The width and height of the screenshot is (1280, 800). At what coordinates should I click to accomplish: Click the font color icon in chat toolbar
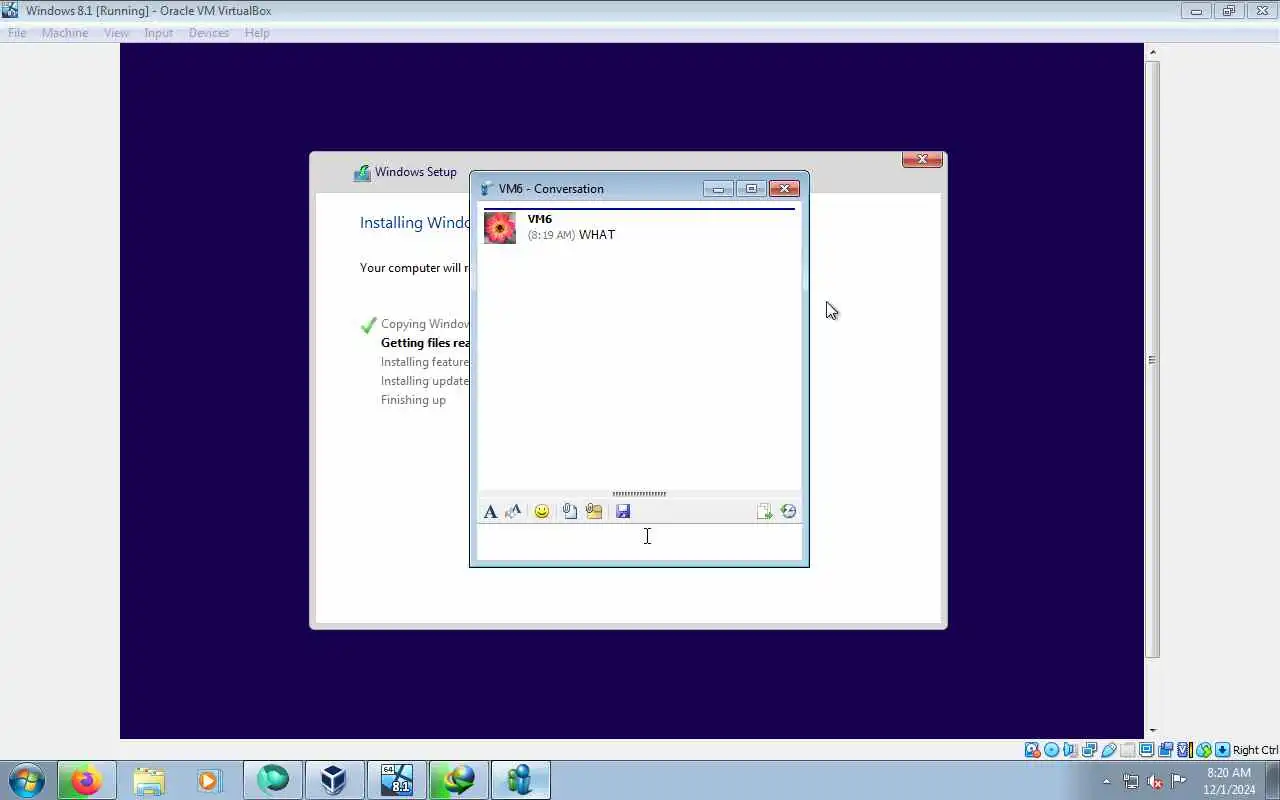pos(514,512)
